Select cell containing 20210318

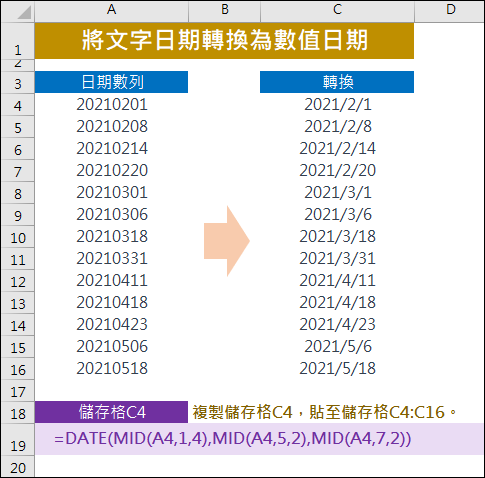pos(111,237)
